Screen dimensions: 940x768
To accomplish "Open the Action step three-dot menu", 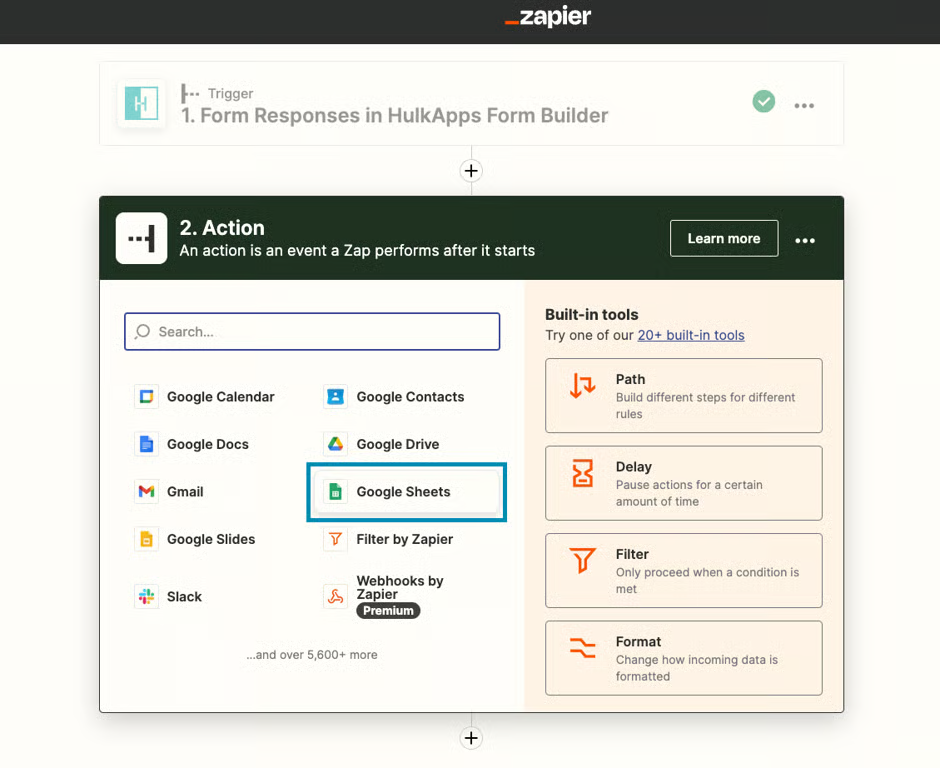I will pos(805,240).
